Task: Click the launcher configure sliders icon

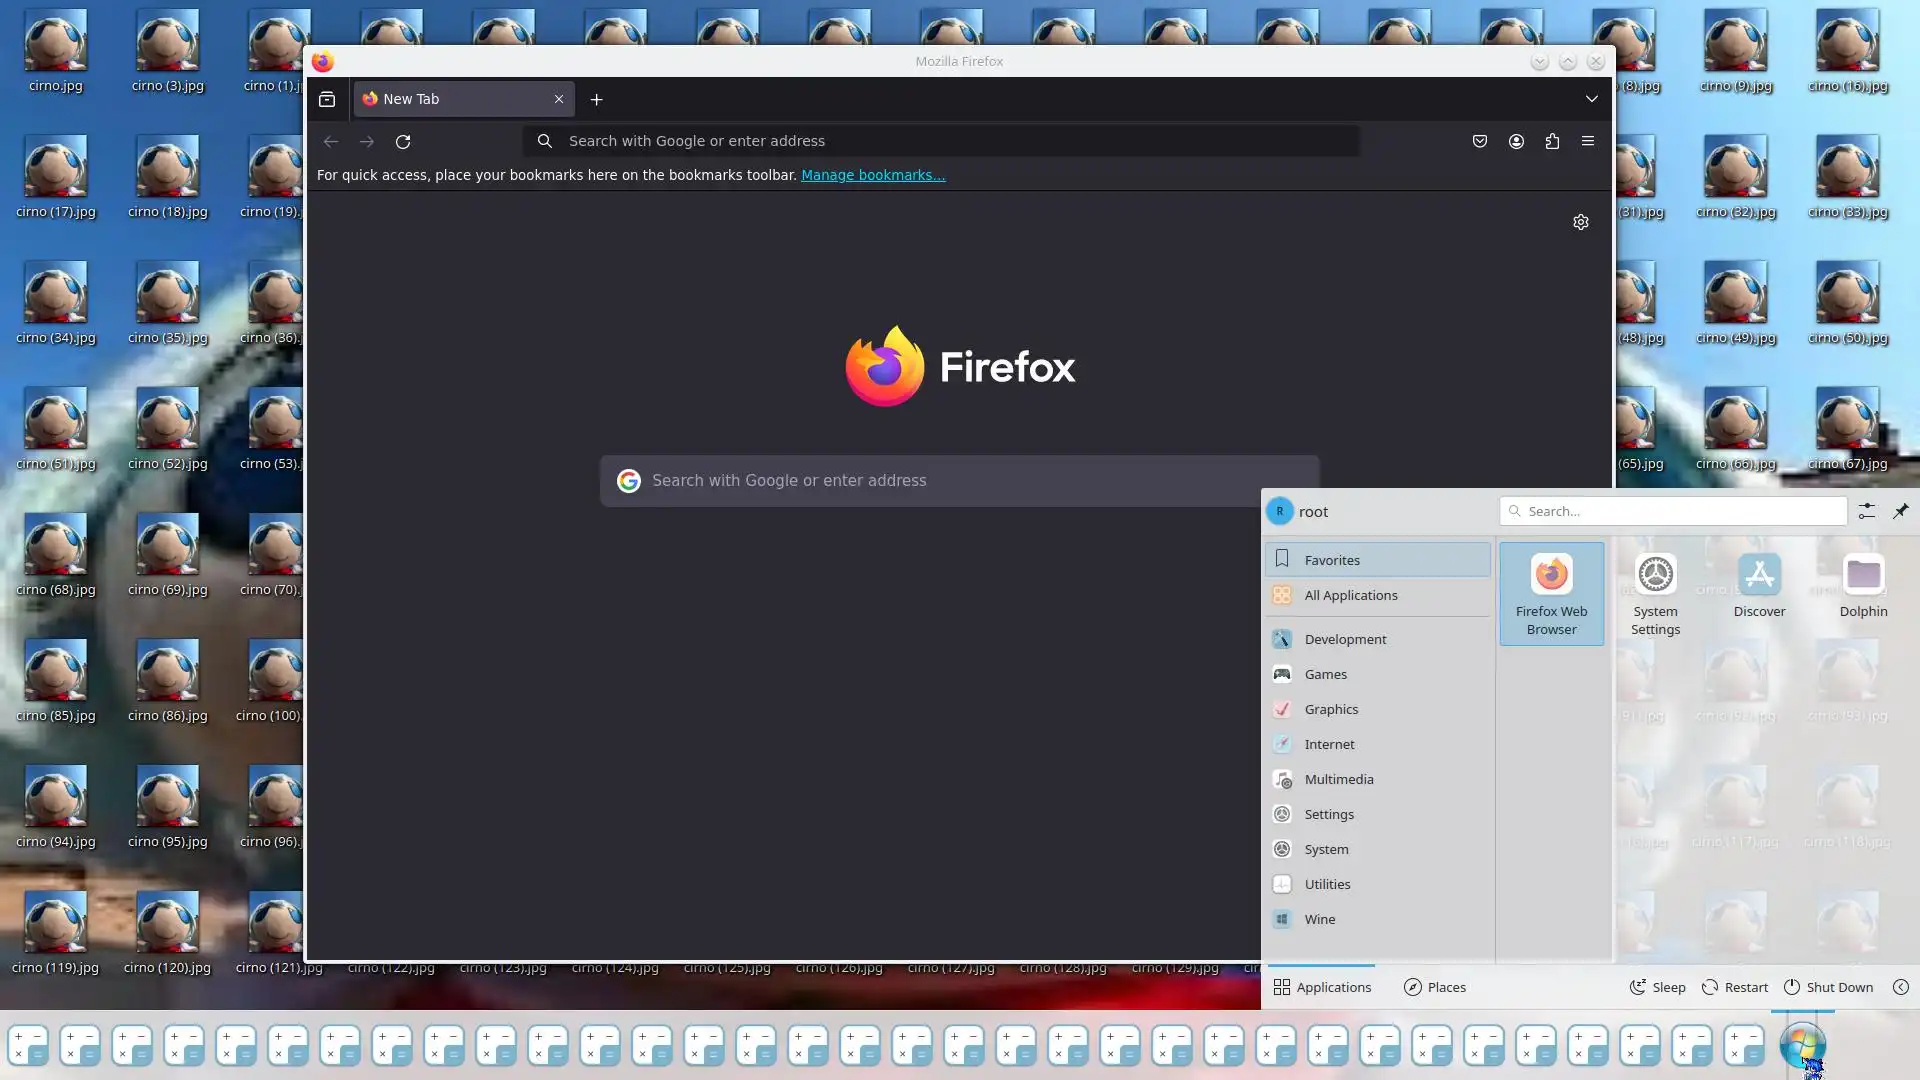Action: (1866, 511)
